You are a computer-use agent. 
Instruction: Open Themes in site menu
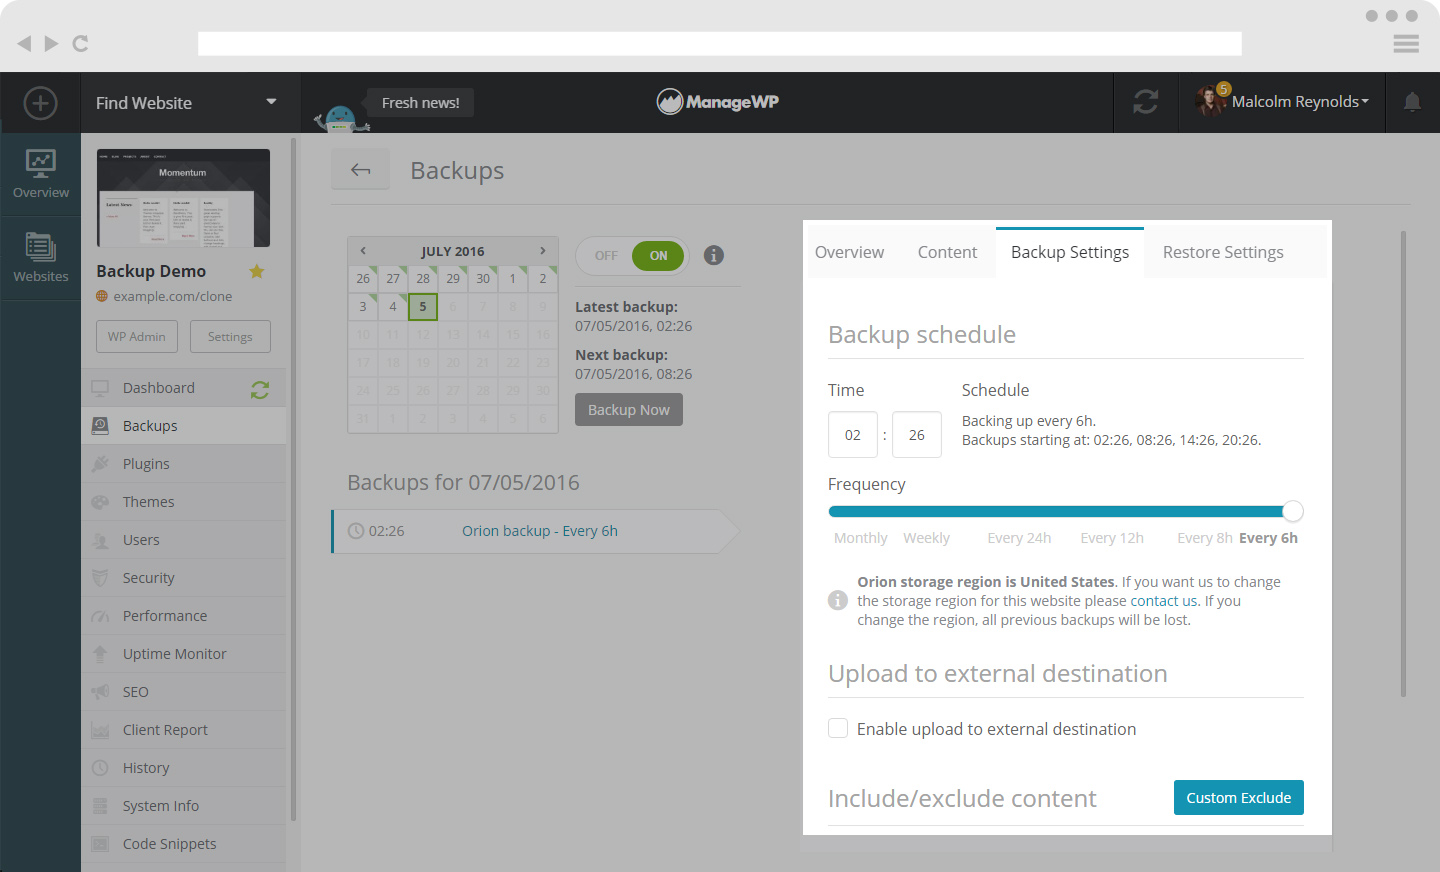[184, 502]
